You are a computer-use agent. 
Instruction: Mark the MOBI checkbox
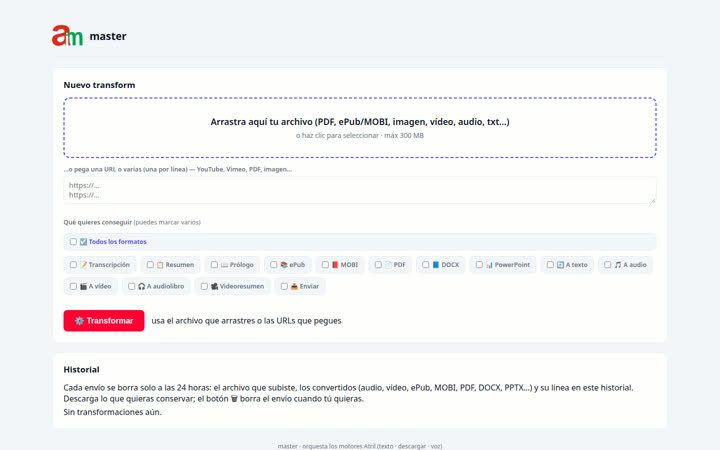pos(325,265)
